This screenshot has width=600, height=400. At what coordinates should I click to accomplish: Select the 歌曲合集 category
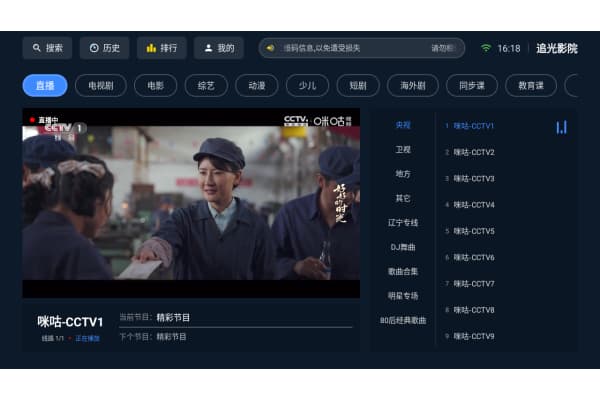point(403,271)
